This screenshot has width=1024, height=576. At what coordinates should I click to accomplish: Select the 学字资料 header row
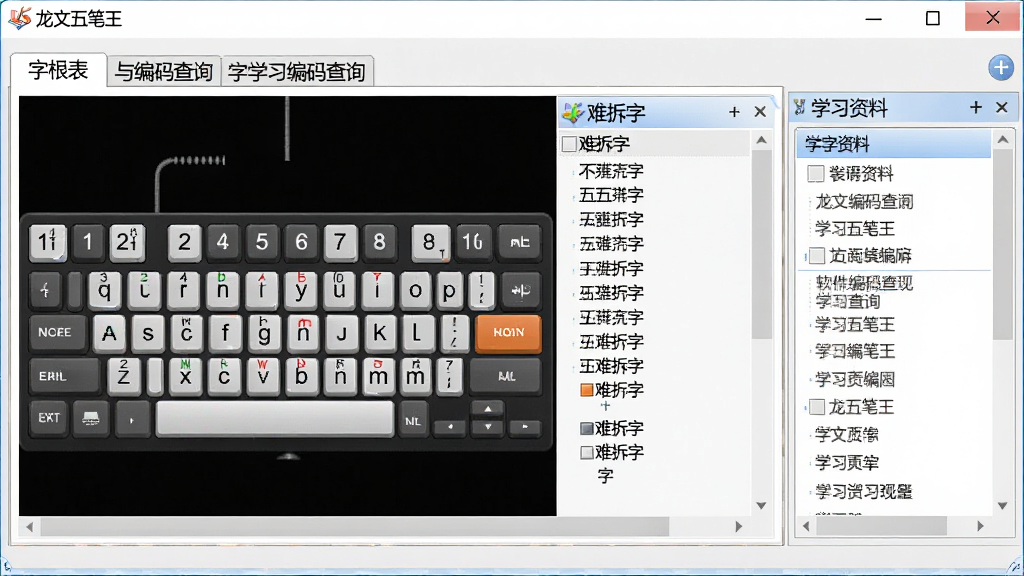point(893,144)
